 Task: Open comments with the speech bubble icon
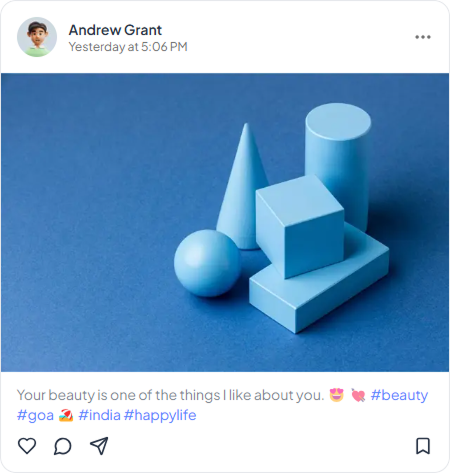(63, 446)
